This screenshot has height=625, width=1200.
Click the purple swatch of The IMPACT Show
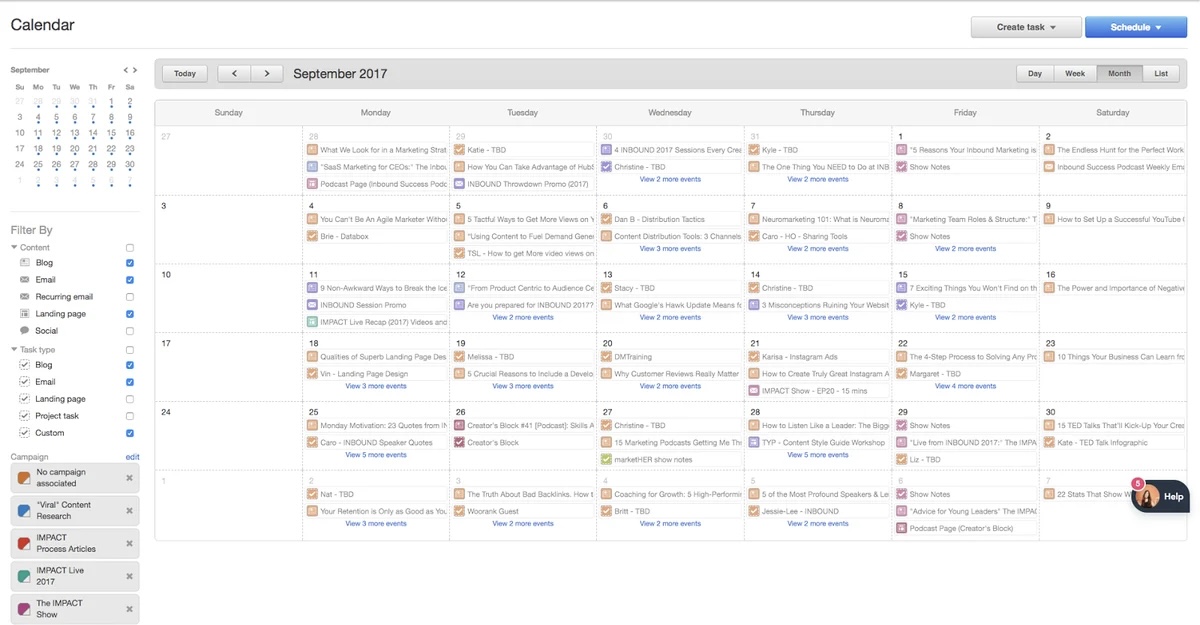pos(24,609)
